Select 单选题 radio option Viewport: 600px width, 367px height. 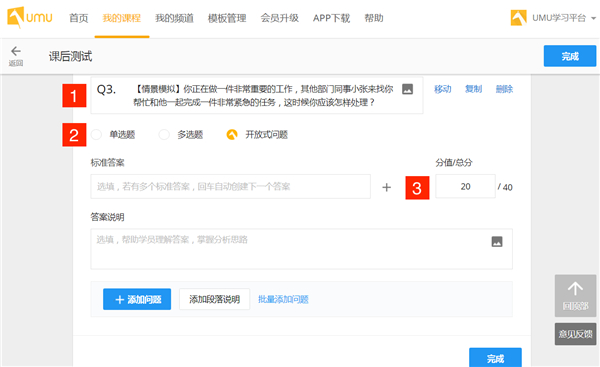click(96, 135)
